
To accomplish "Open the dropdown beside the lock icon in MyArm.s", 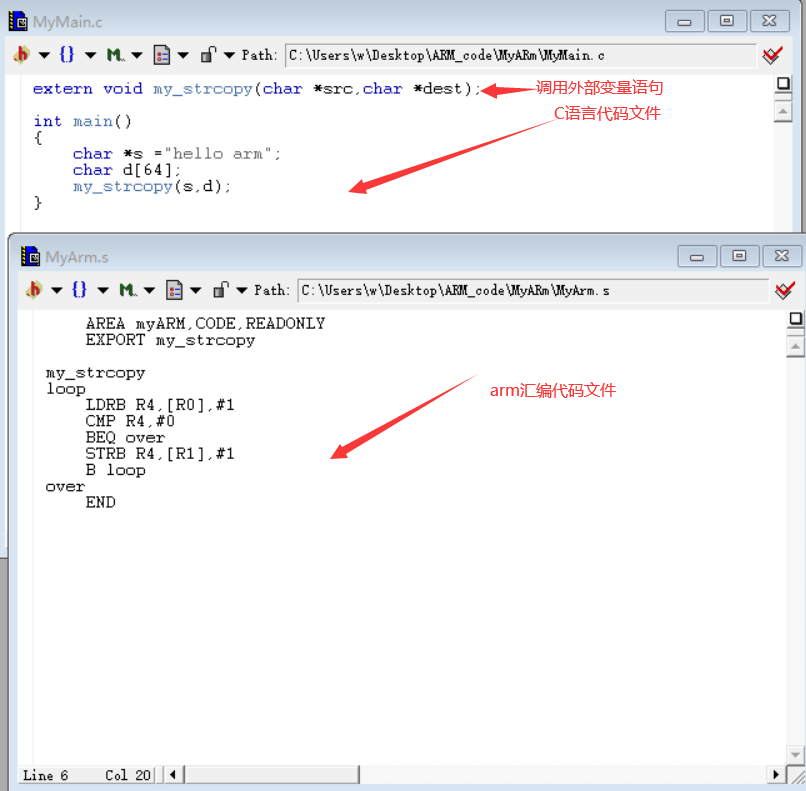I will [240, 290].
